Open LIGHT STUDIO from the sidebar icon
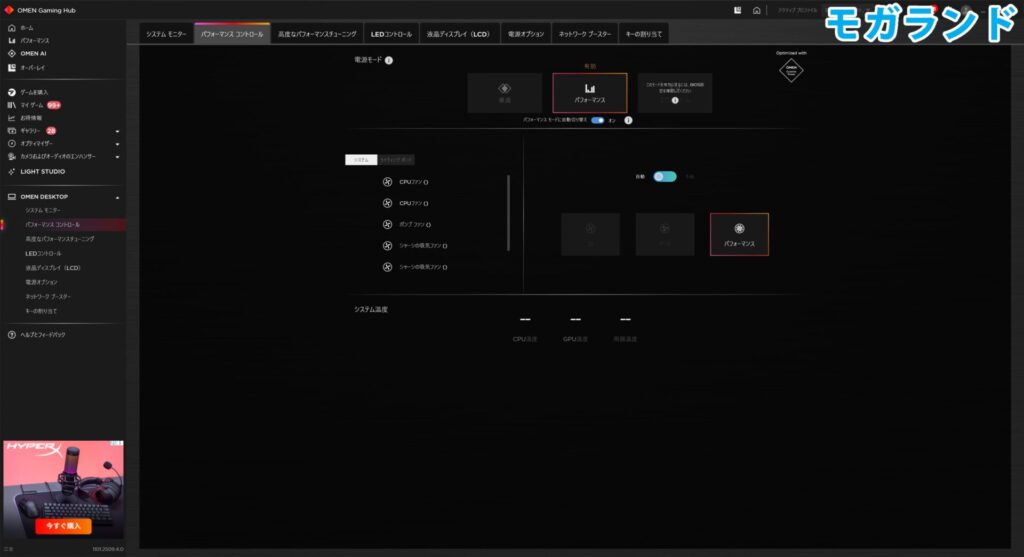The image size is (1024, 557). pos(11,171)
